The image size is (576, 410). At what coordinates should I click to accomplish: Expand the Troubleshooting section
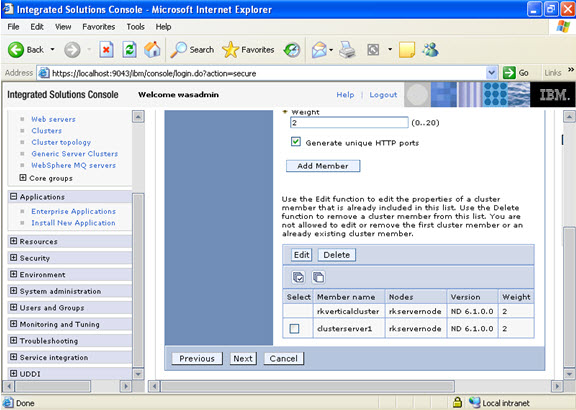tap(14, 340)
